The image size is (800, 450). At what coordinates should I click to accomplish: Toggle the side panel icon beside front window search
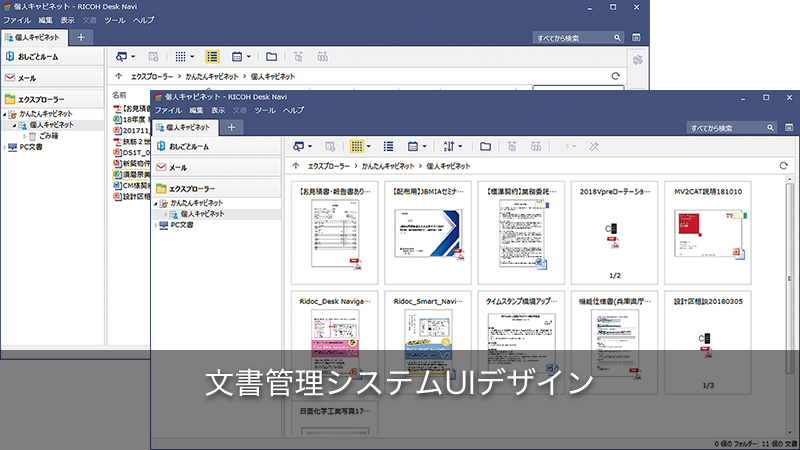coord(789,128)
